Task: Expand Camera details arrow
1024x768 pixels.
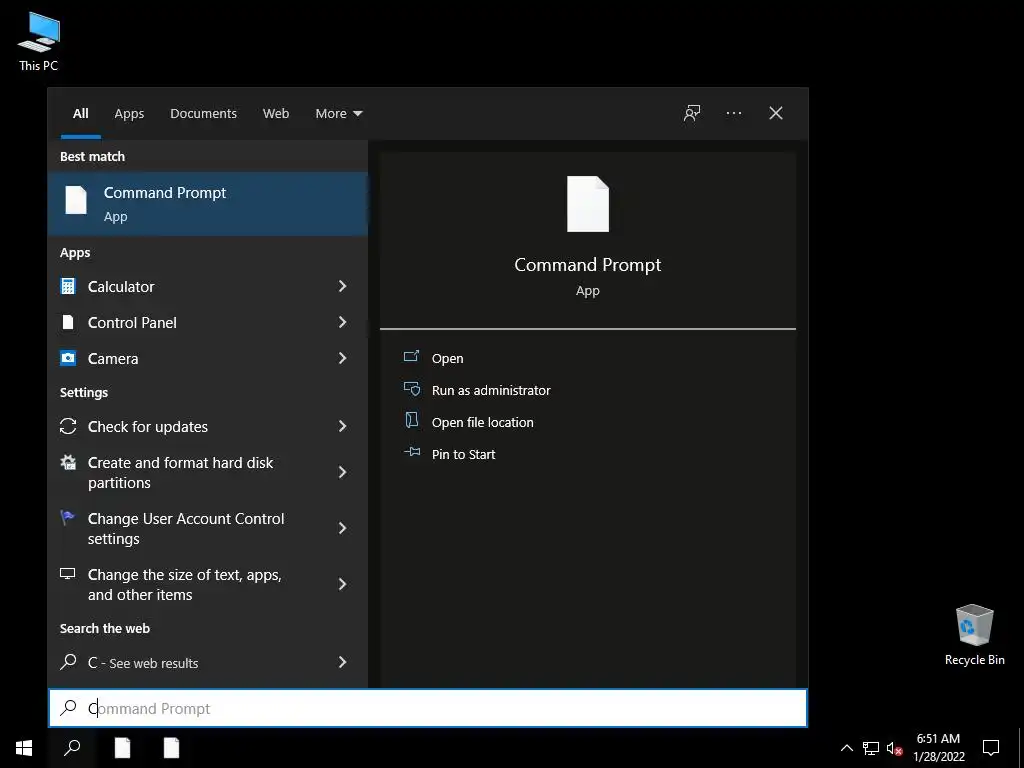Action: pyautogui.click(x=342, y=358)
